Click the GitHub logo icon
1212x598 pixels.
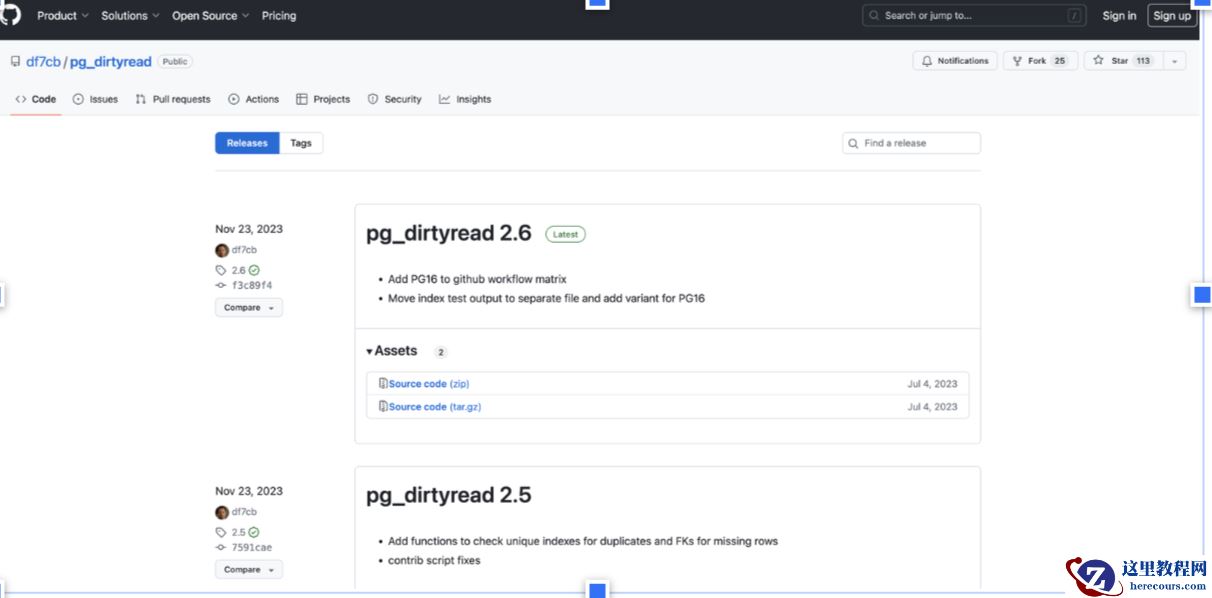tap(10, 14)
